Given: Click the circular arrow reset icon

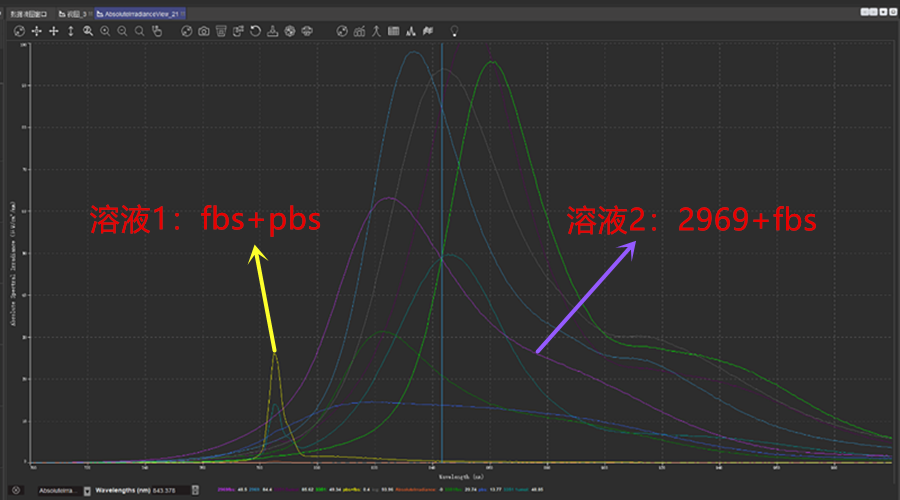Looking at the screenshot, I should click(x=255, y=32).
